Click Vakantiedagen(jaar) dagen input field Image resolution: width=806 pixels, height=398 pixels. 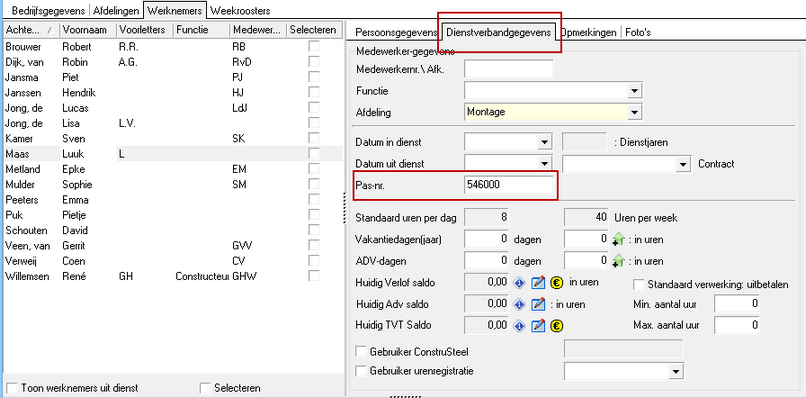[486, 239]
